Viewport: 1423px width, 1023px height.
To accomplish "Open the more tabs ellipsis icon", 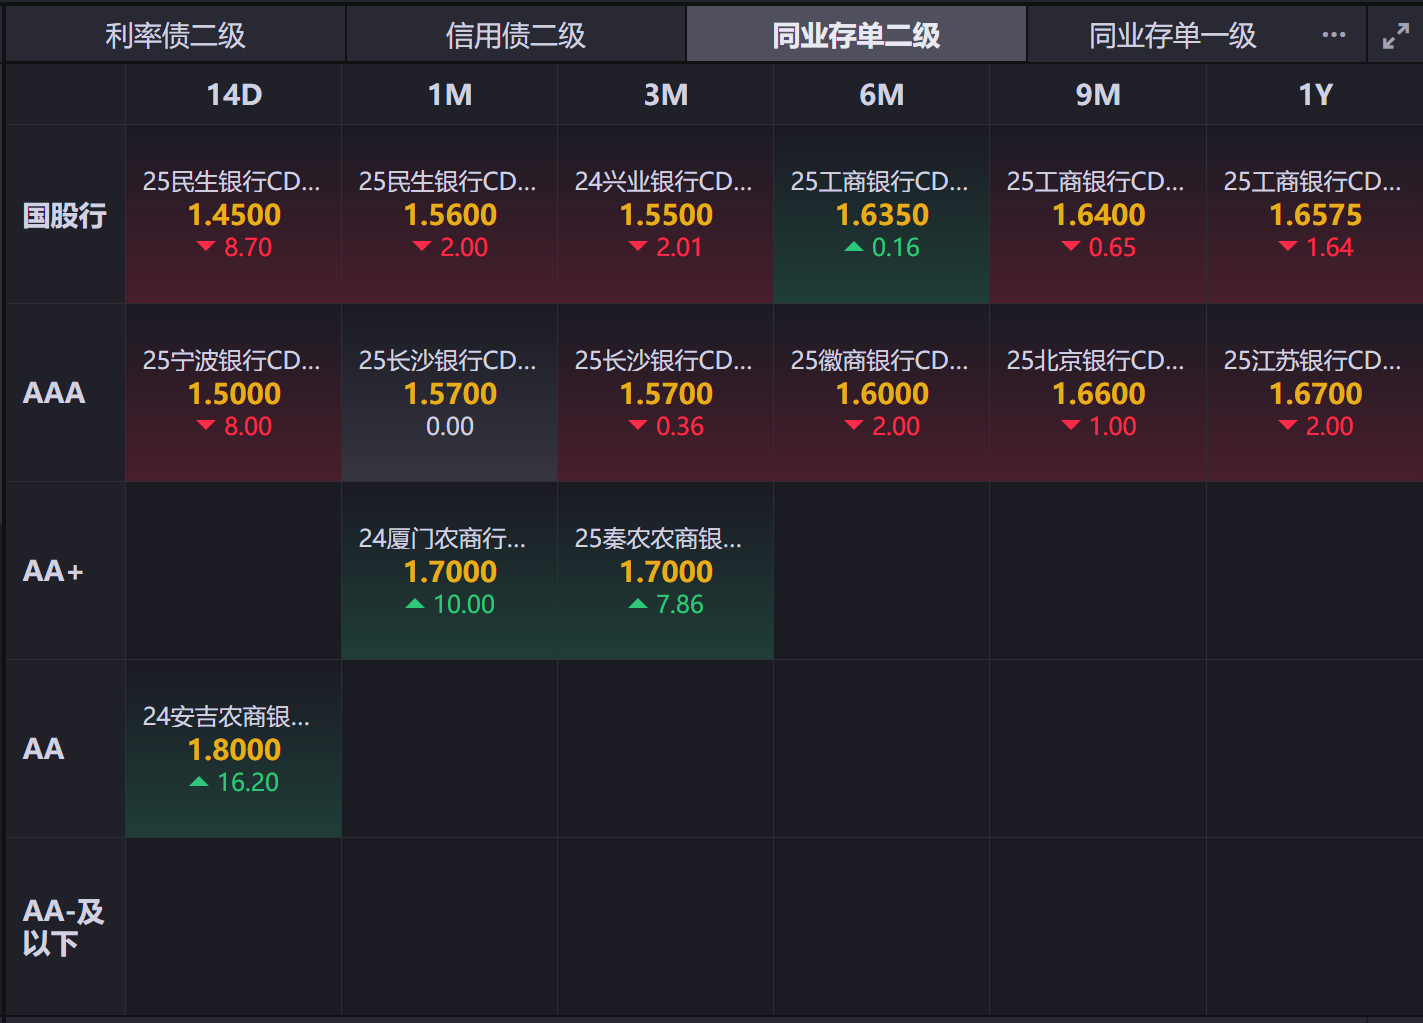I will 1333,35.
